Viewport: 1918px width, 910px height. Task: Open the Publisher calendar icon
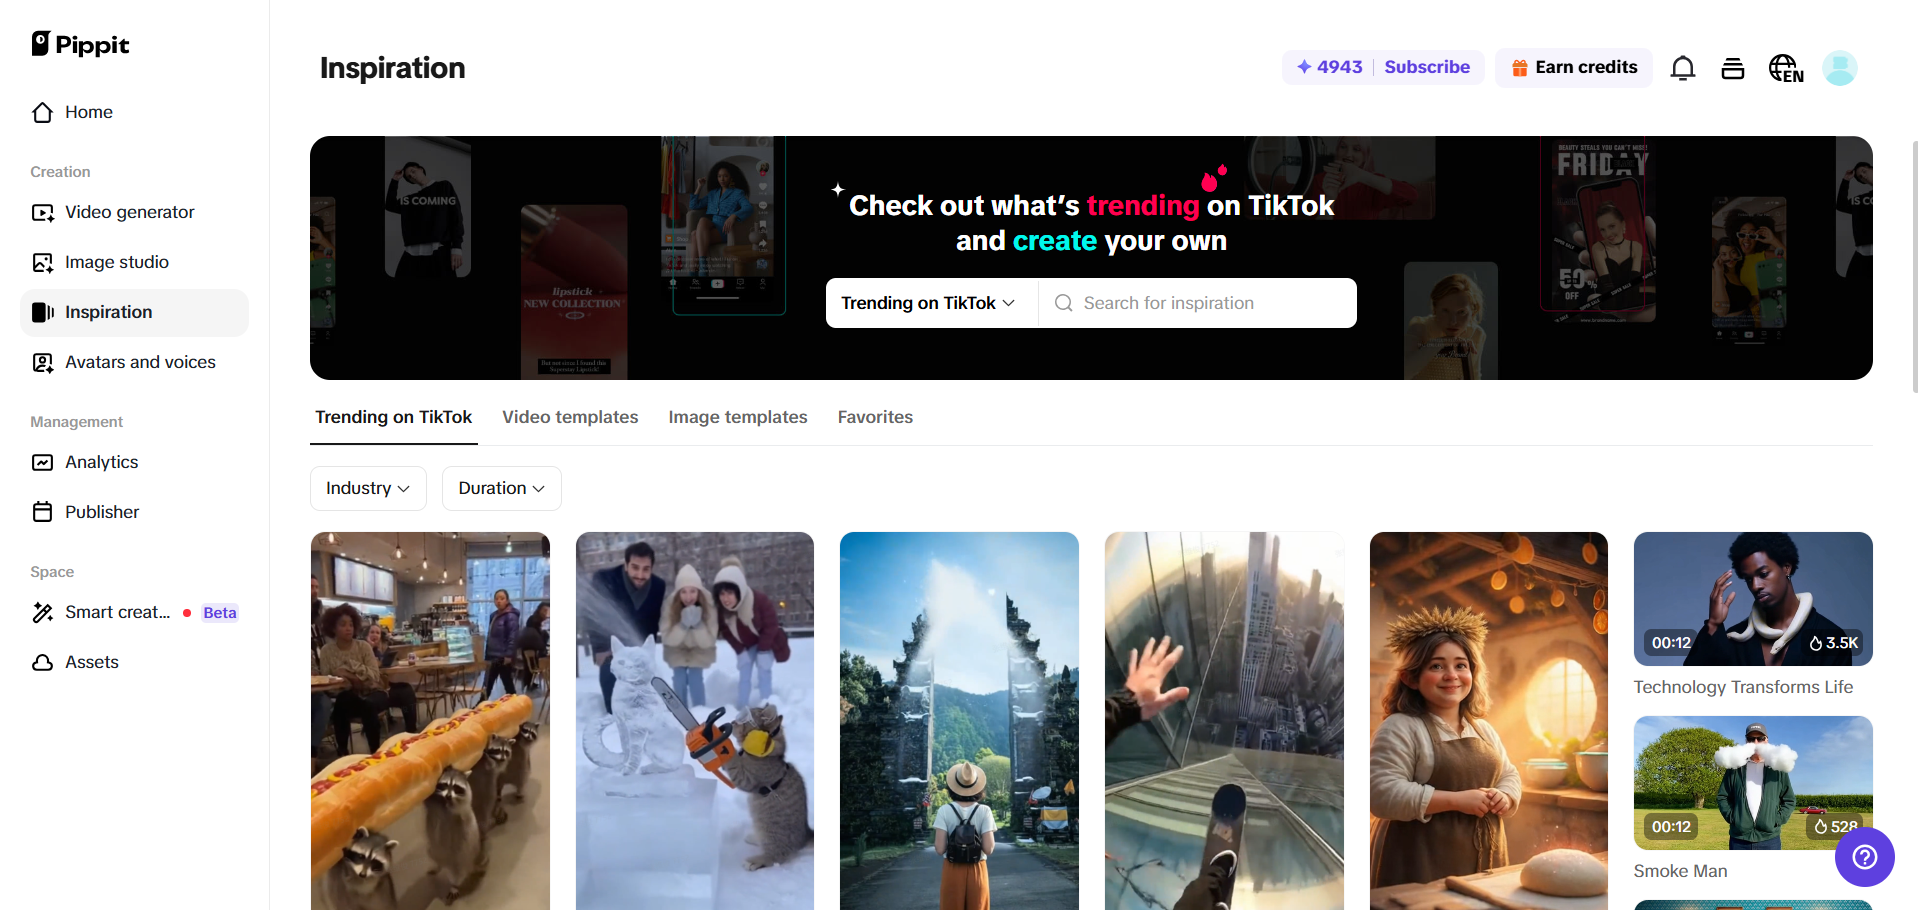(42, 512)
